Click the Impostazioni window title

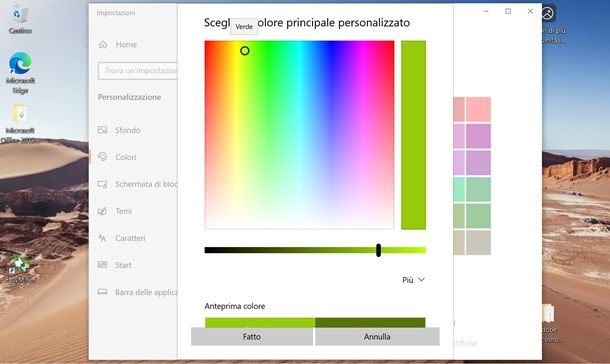click(116, 13)
